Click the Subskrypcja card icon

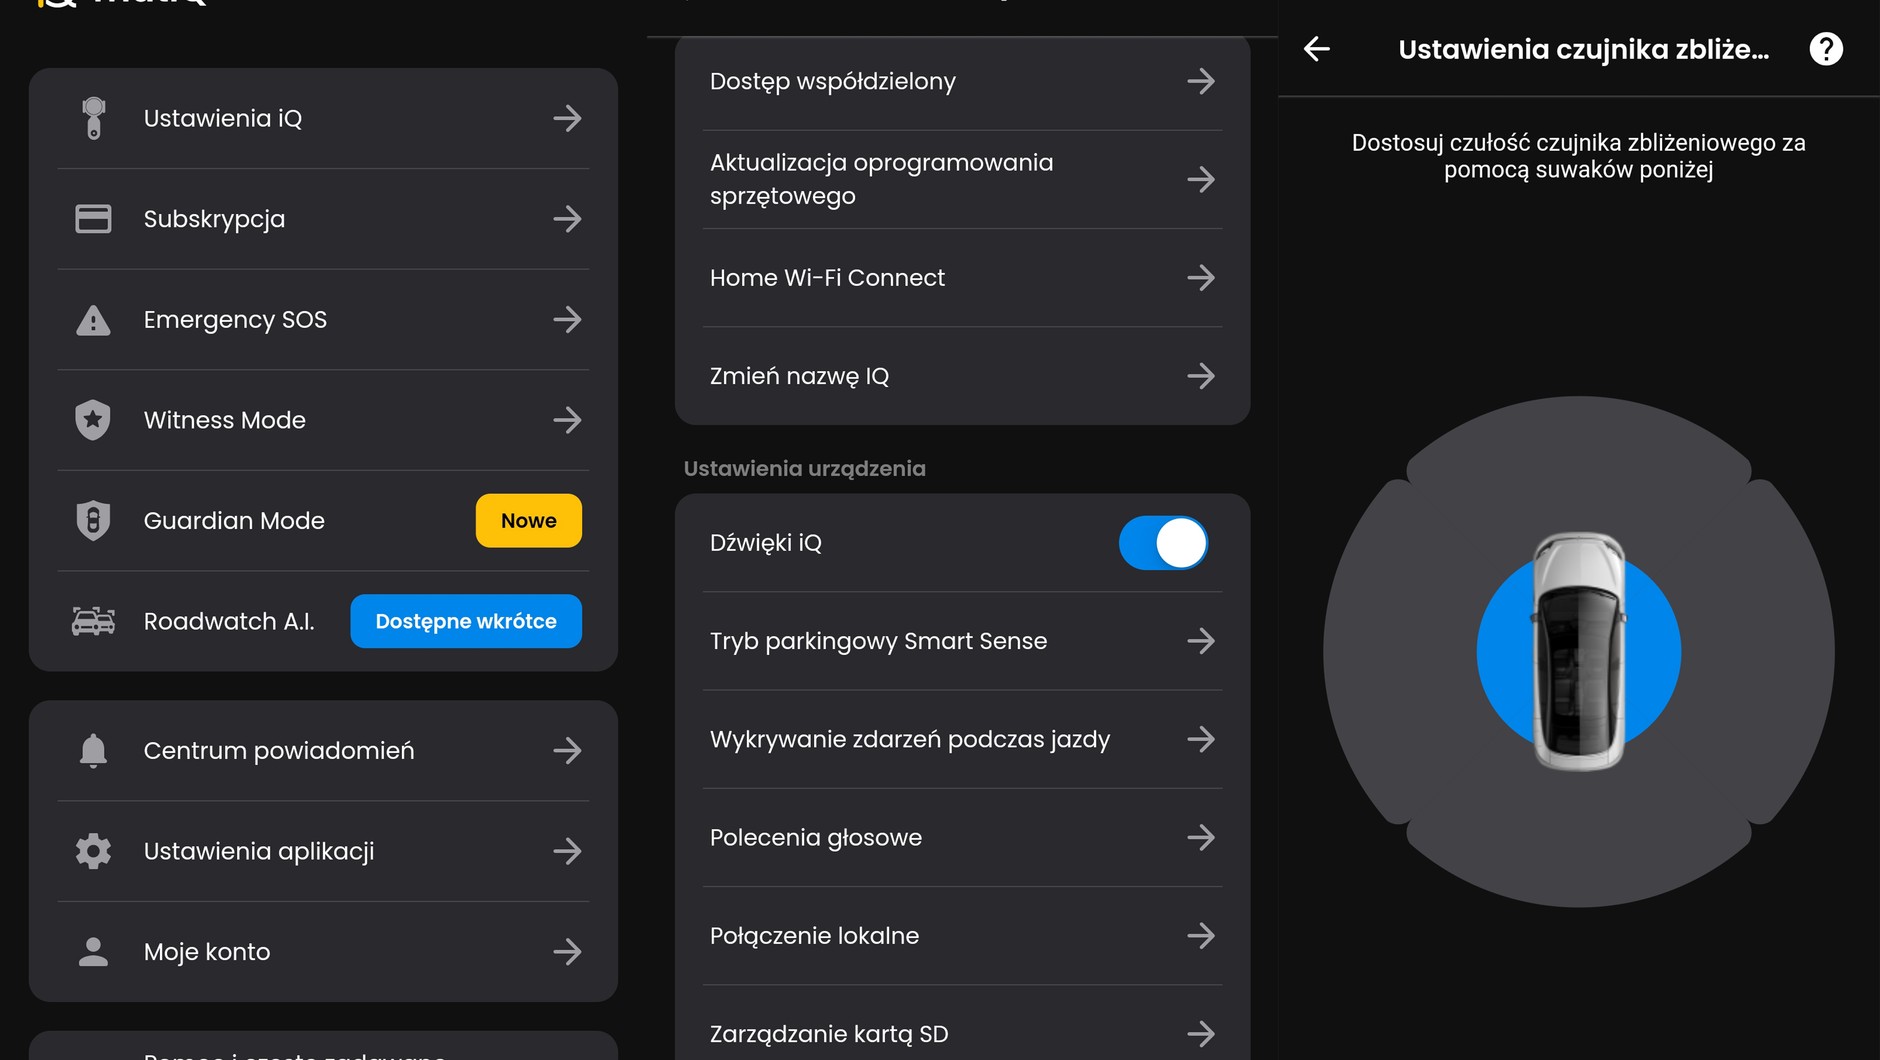(x=93, y=219)
